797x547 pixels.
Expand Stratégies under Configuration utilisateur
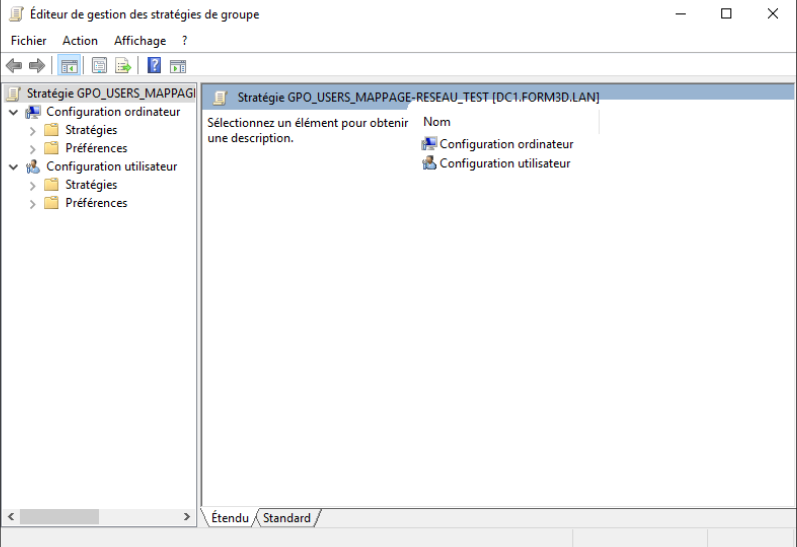point(33,186)
